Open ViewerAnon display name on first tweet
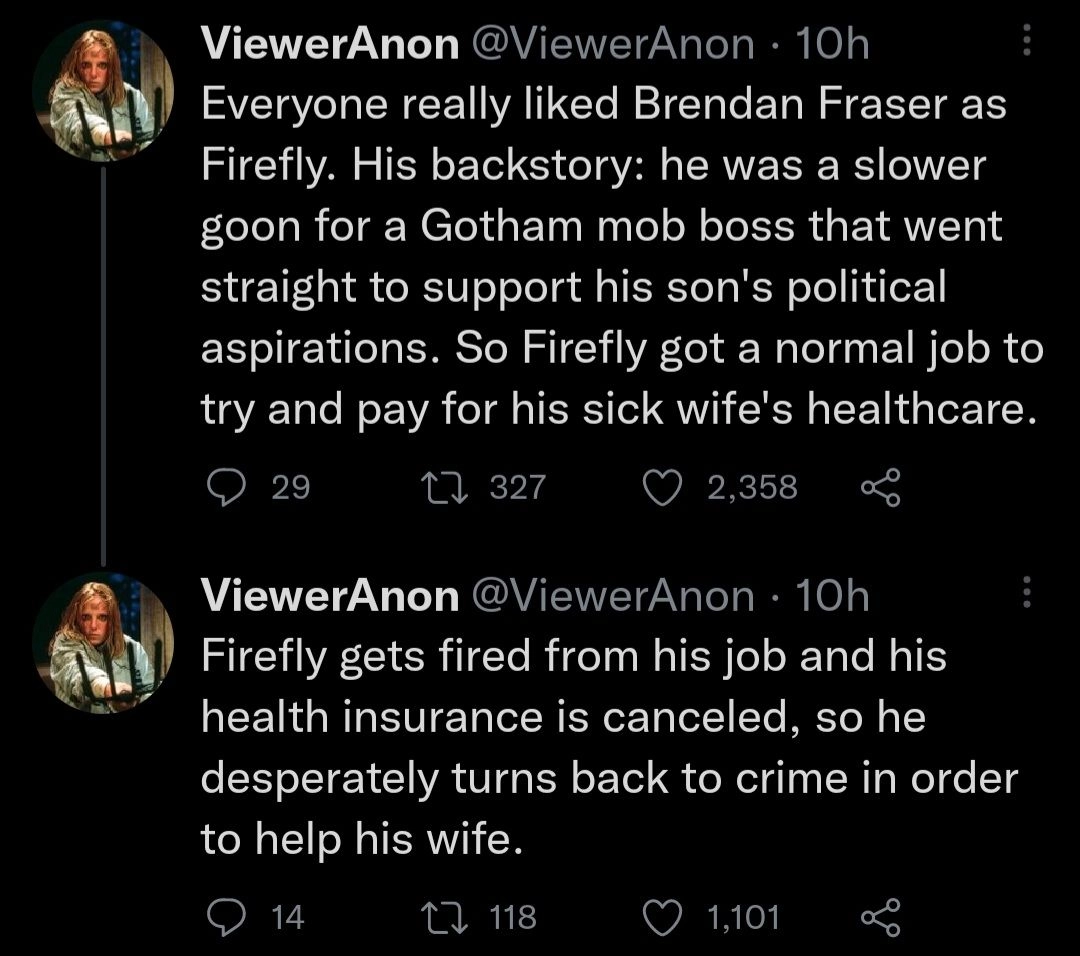Screen dimensions: 1080x956 click(329, 45)
